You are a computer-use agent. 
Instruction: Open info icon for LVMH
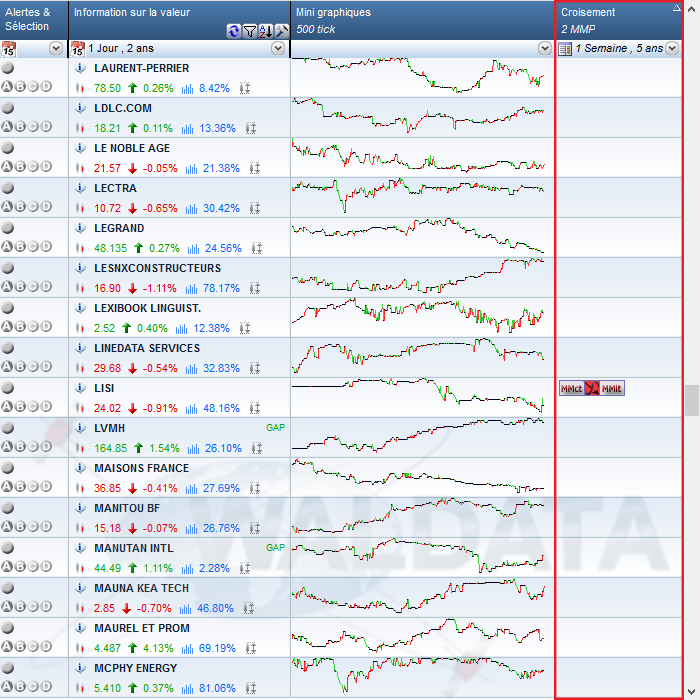pyautogui.click(x=80, y=428)
